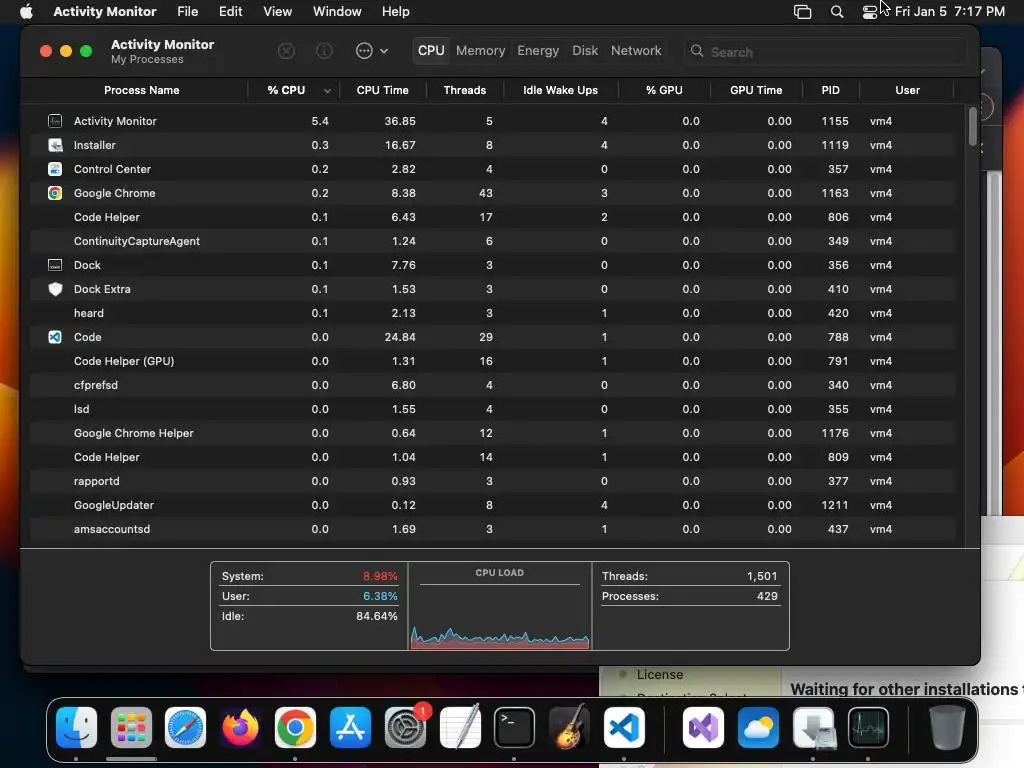Screen dimensions: 1024x768
Task: Switch to the Energy tab
Action: coord(538,51)
